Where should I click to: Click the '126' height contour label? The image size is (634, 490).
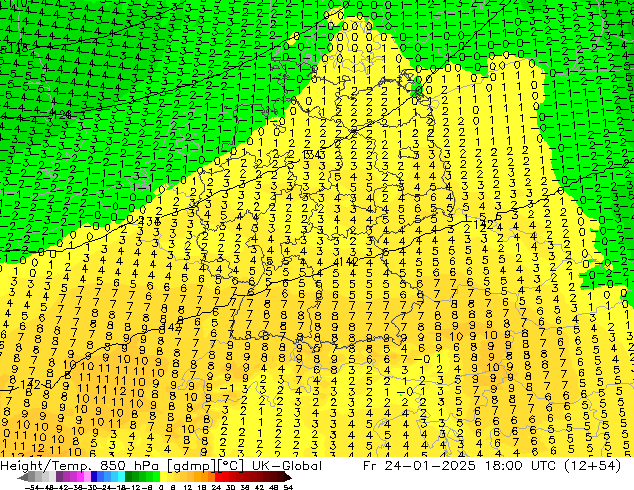coord(62,115)
